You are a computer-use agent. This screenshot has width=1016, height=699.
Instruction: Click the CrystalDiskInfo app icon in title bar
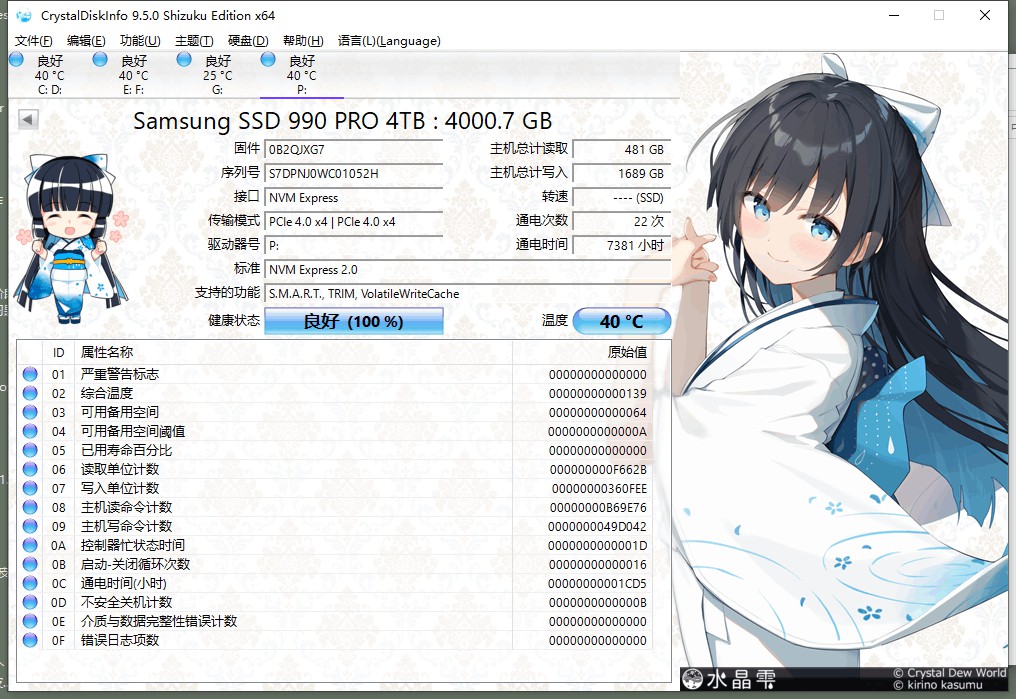[24, 16]
